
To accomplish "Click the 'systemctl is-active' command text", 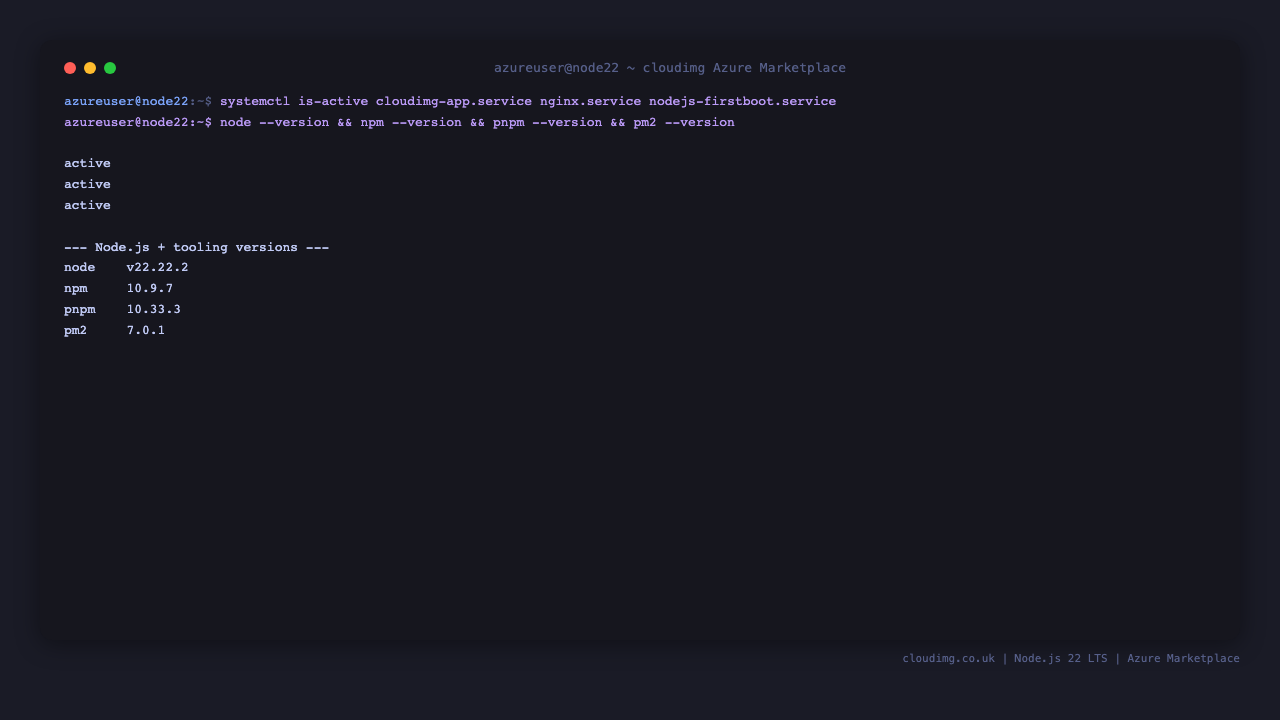I will click(x=294, y=101).
